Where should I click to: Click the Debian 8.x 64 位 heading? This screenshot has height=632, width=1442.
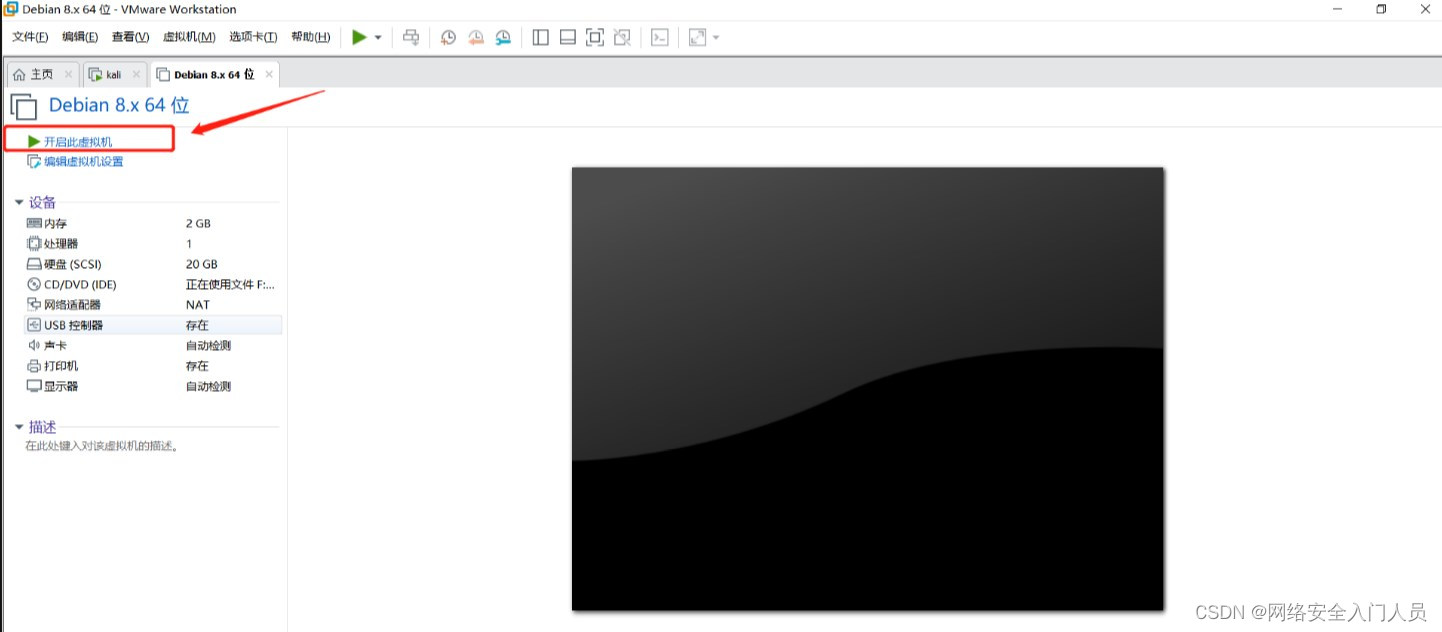coord(119,105)
